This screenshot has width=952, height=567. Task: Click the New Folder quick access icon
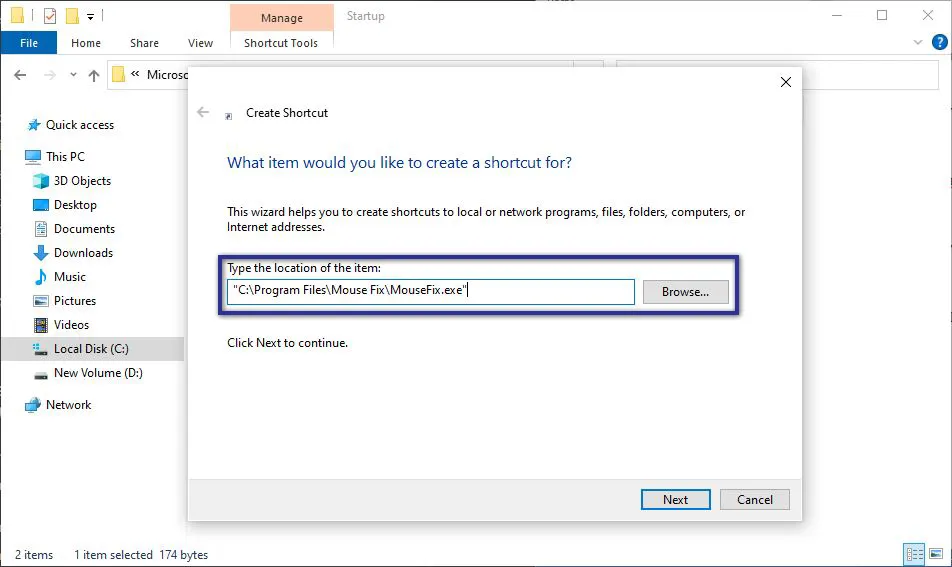(72, 16)
